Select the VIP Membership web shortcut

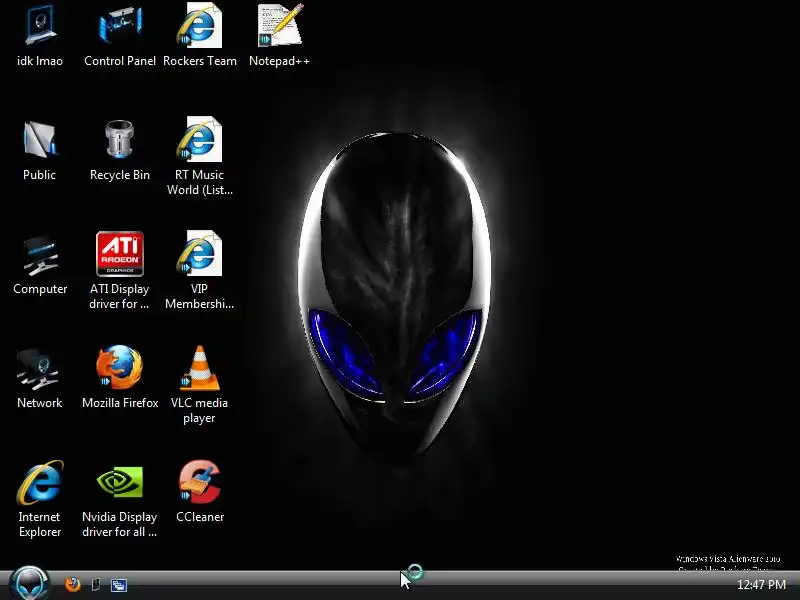point(199,270)
